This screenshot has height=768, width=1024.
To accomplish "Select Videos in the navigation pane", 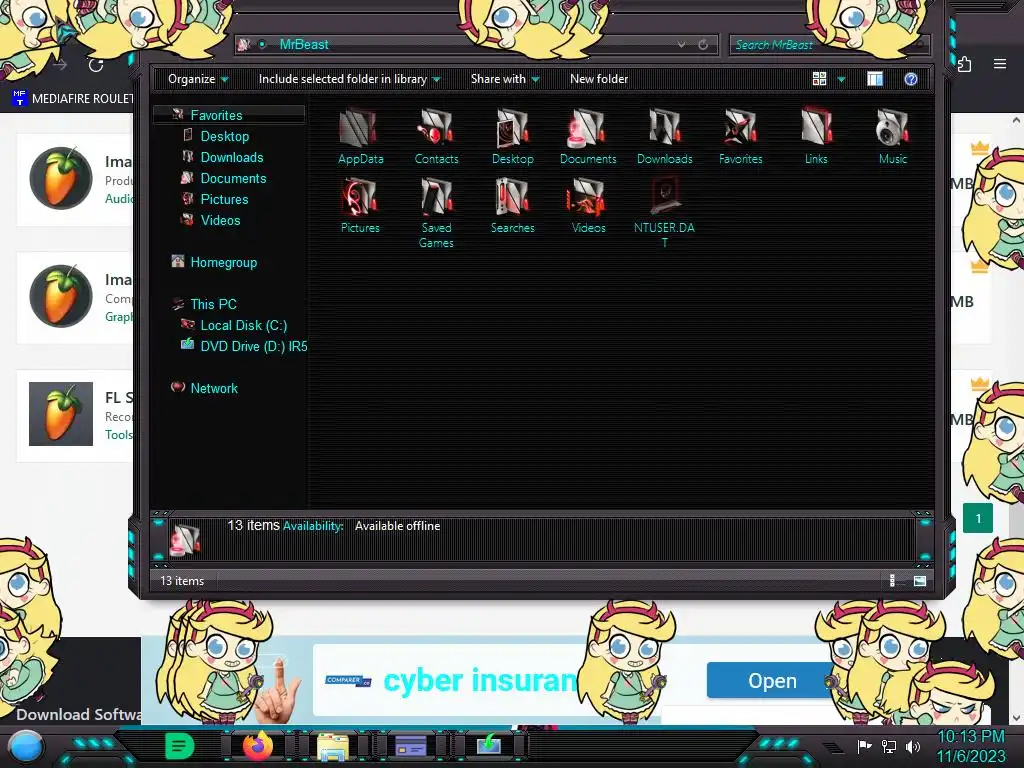I will tap(220, 220).
